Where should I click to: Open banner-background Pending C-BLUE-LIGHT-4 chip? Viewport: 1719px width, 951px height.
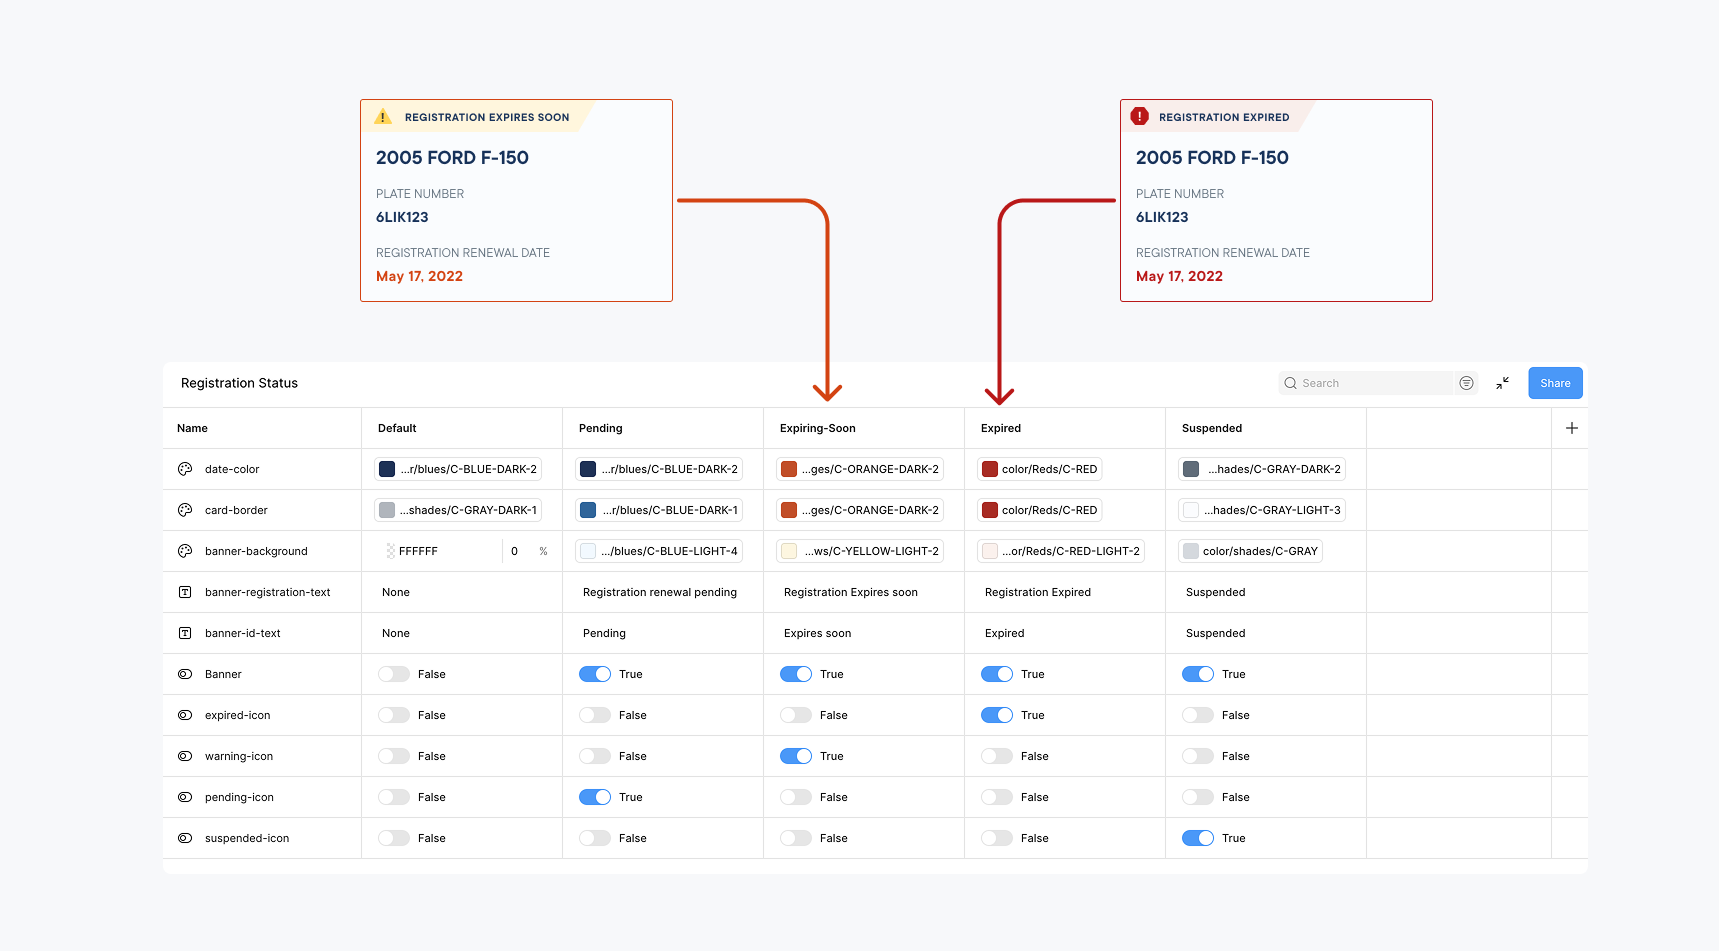click(x=659, y=551)
